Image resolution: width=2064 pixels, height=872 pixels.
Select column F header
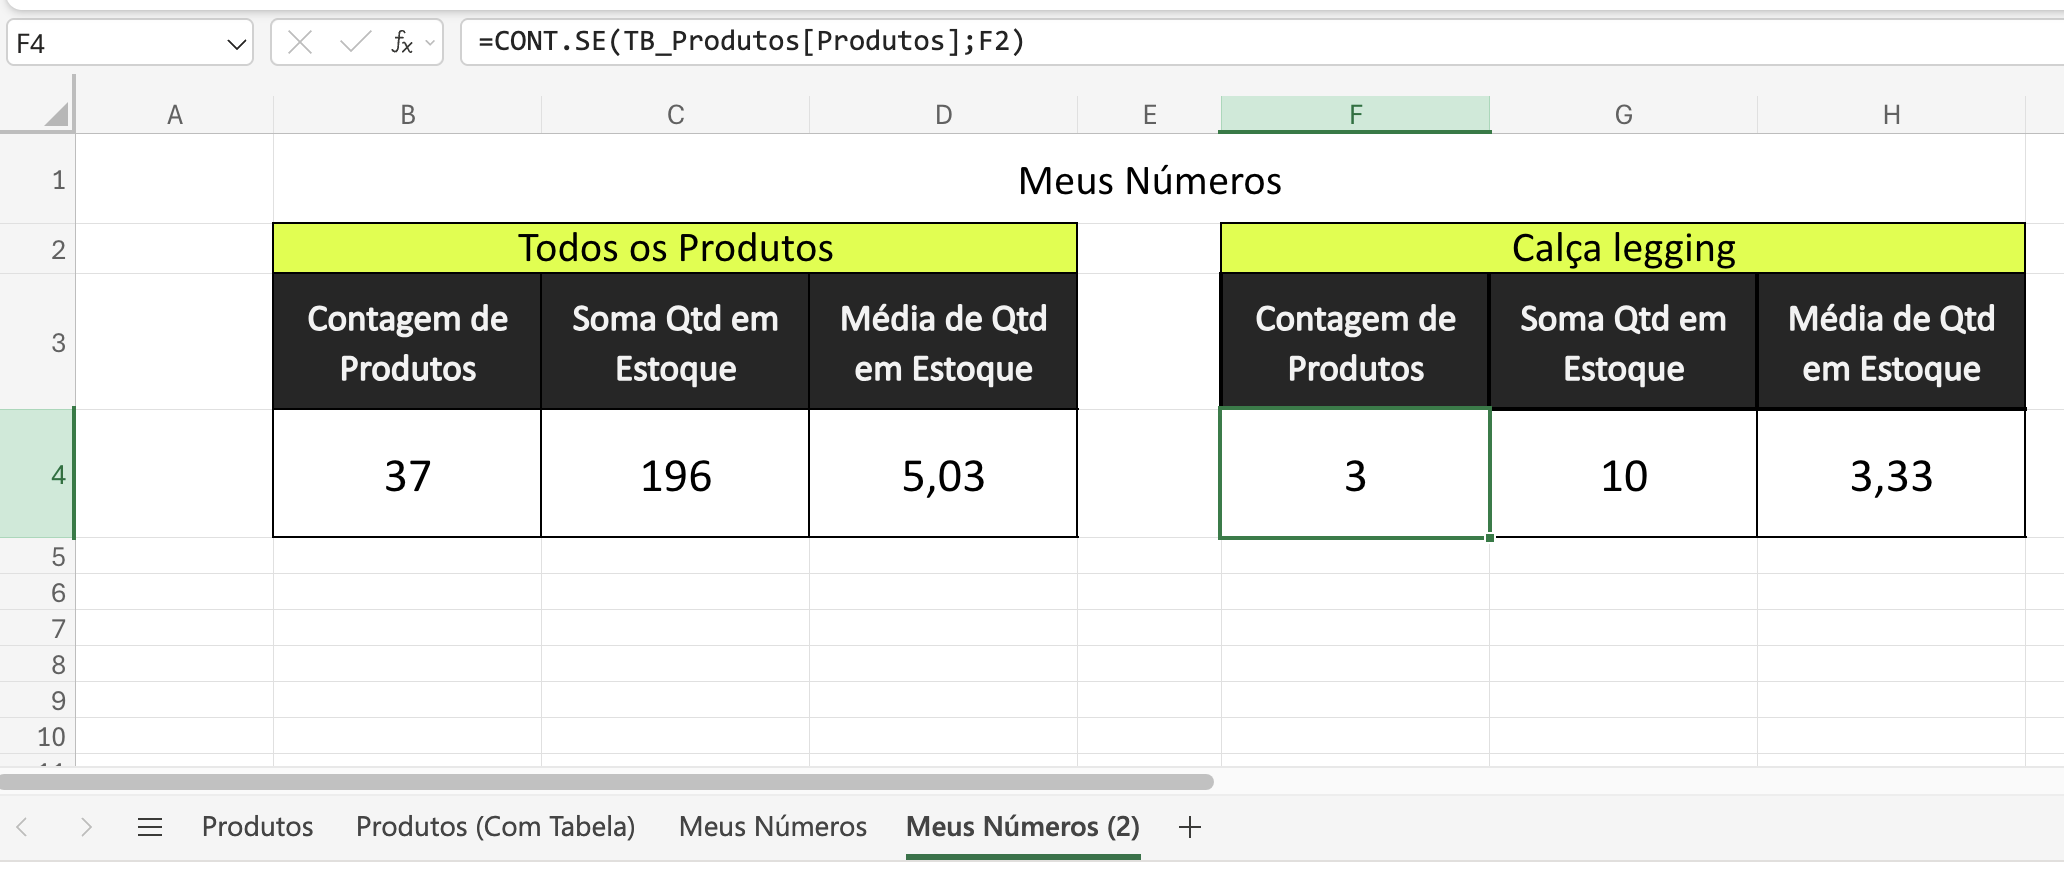coord(1355,113)
